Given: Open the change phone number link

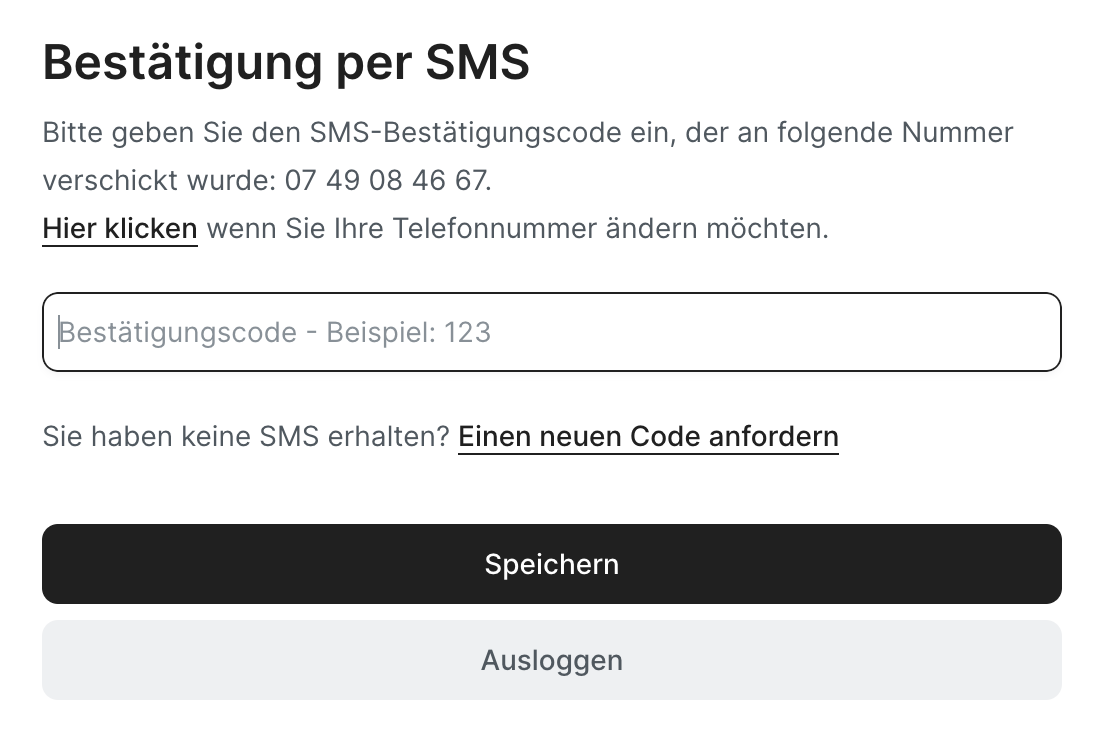Looking at the screenshot, I should pos(120,229).
